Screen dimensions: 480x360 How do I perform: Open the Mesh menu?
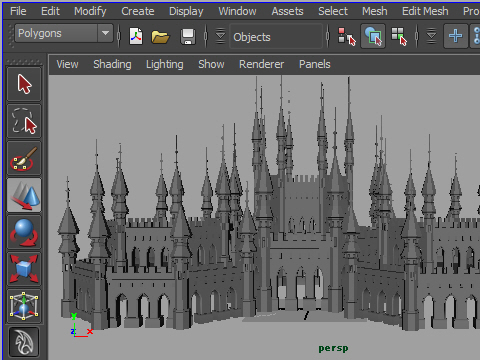375,11
